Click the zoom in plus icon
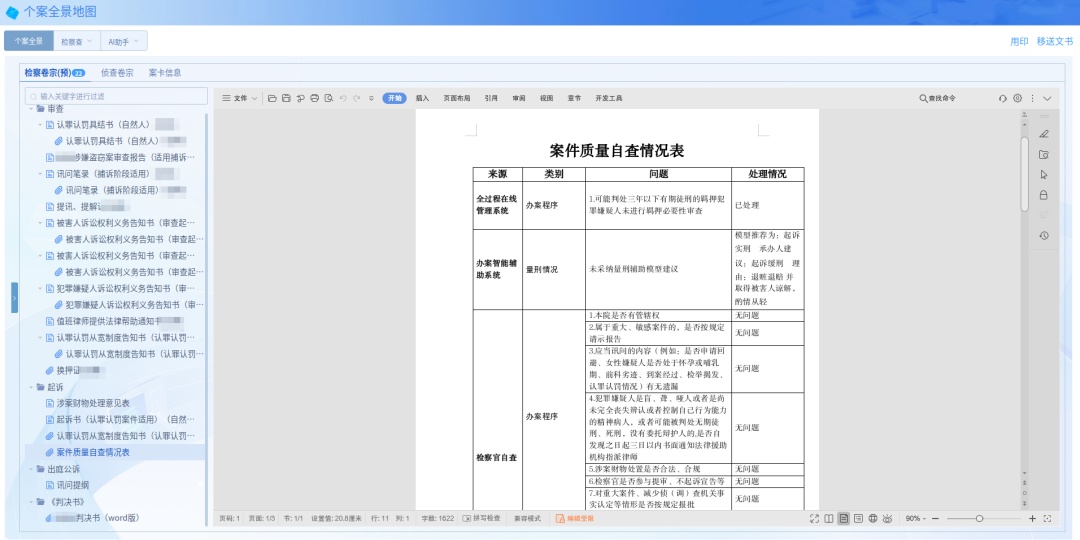This screenshot has width=1080, height=540. pos(1032,519)
